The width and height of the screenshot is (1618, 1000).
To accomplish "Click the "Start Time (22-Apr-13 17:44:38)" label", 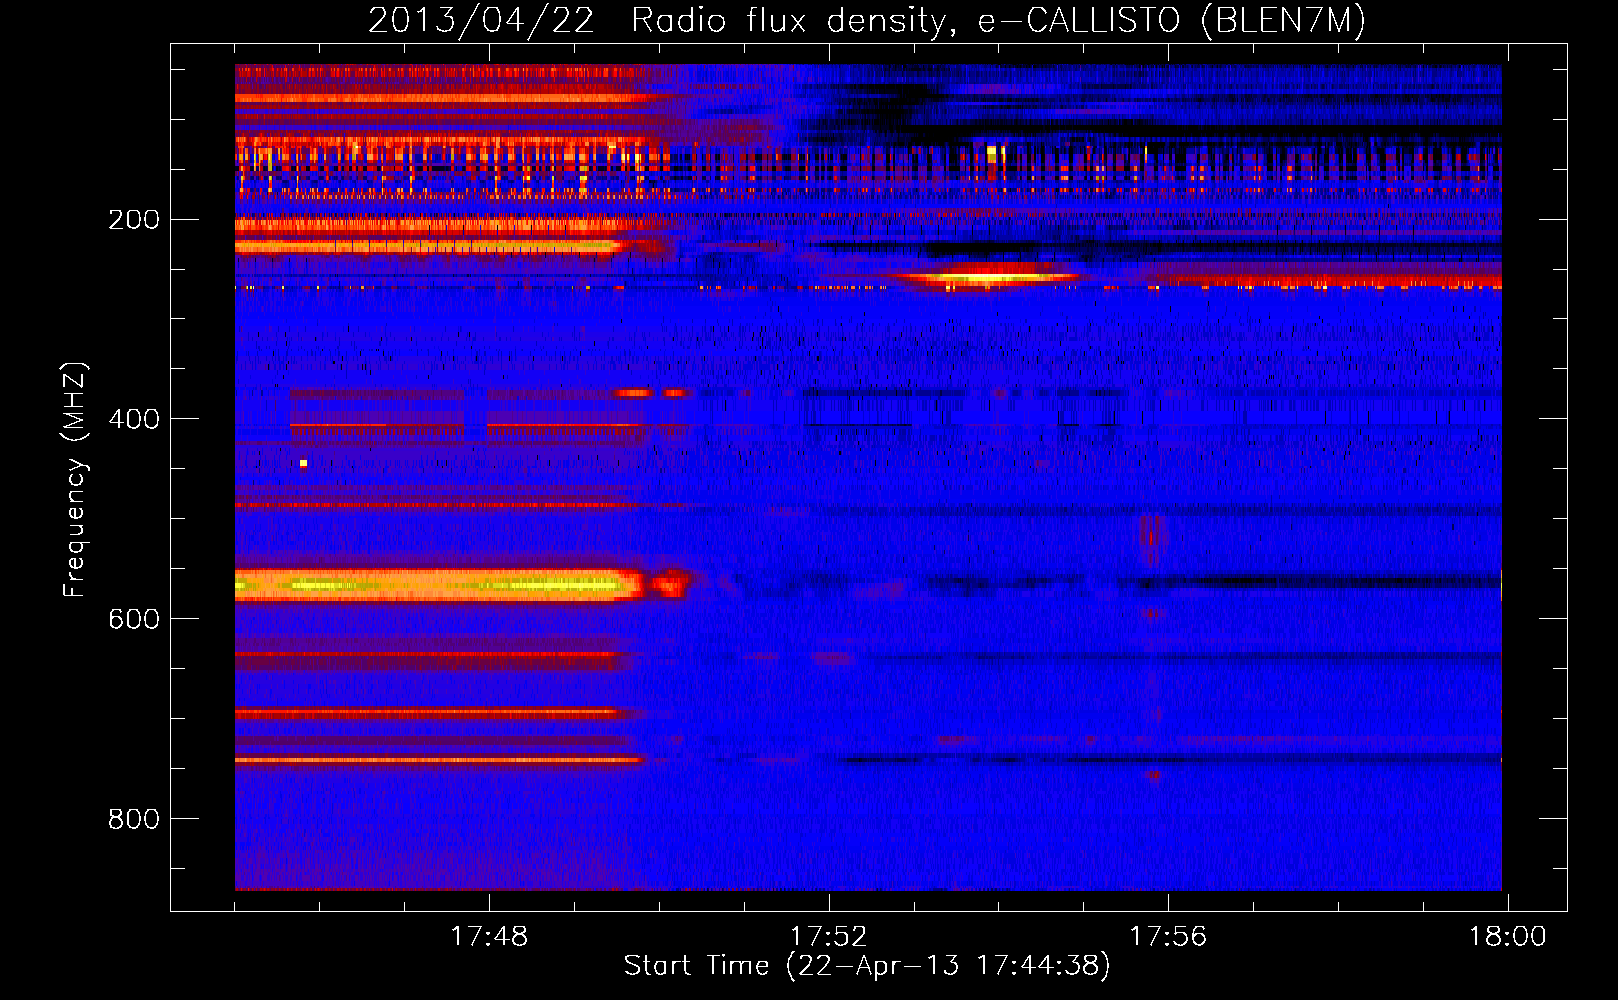I will (867, 966).
